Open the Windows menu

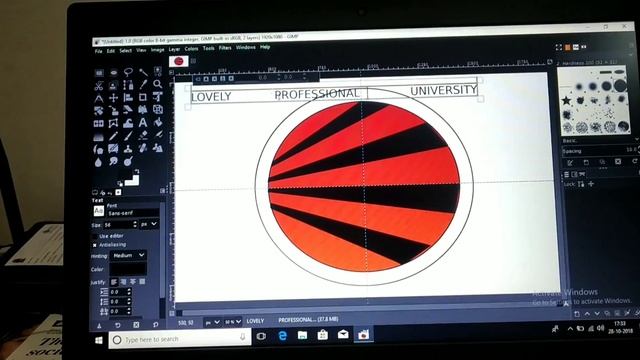click(246, 47)
